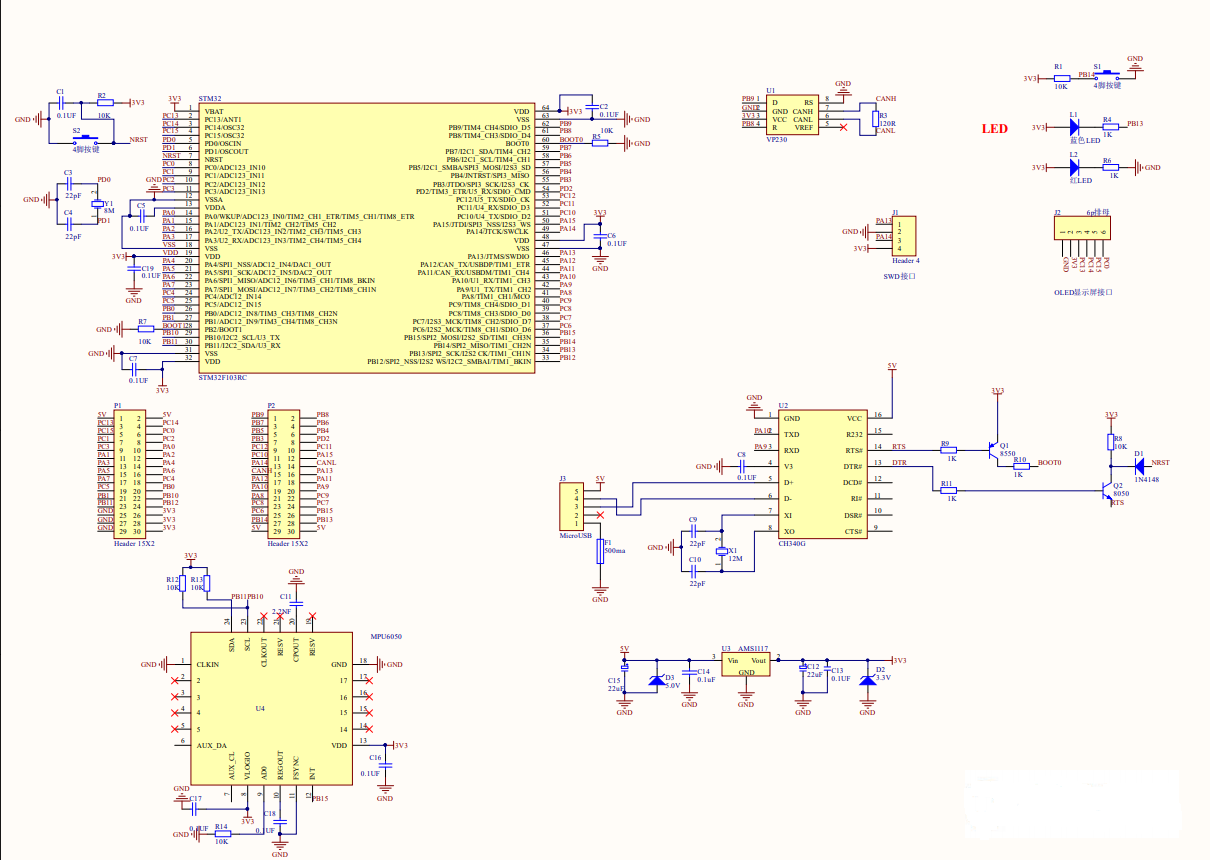Screen dimensions: 1210x860
Task: Click the C19 capacitor symbol
Action: point(133,269)
